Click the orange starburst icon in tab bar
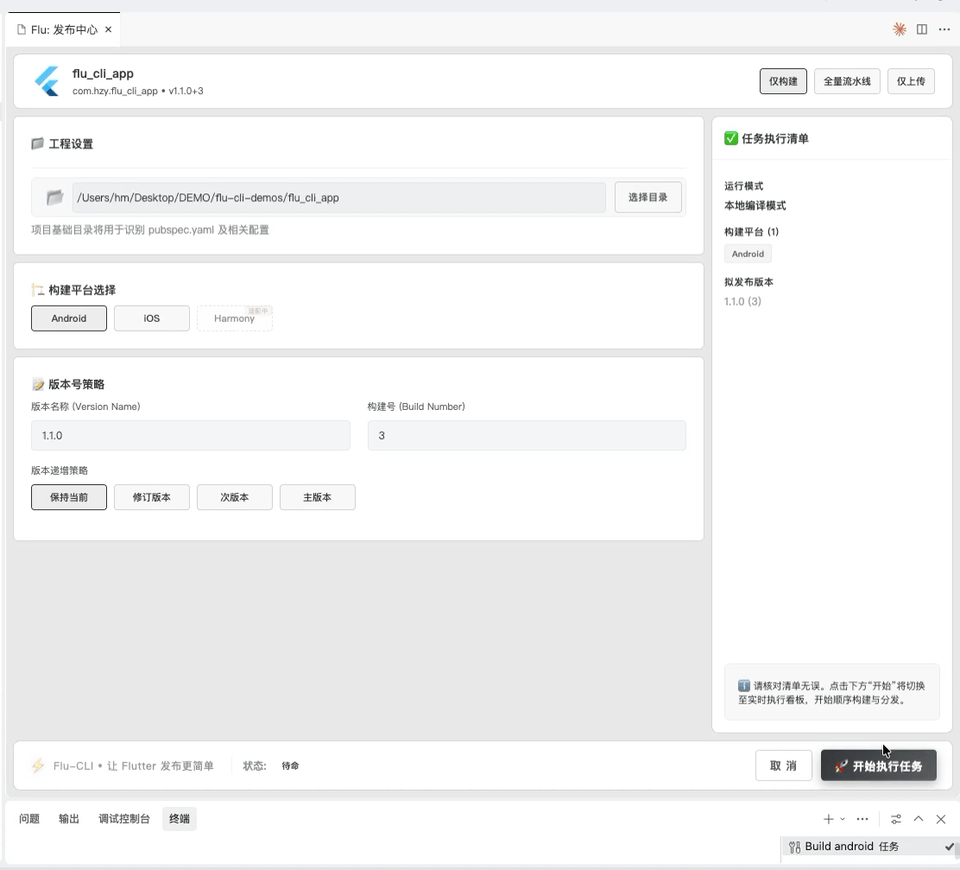Viewport: 960px width, 870px height. [x=899, y=29]
